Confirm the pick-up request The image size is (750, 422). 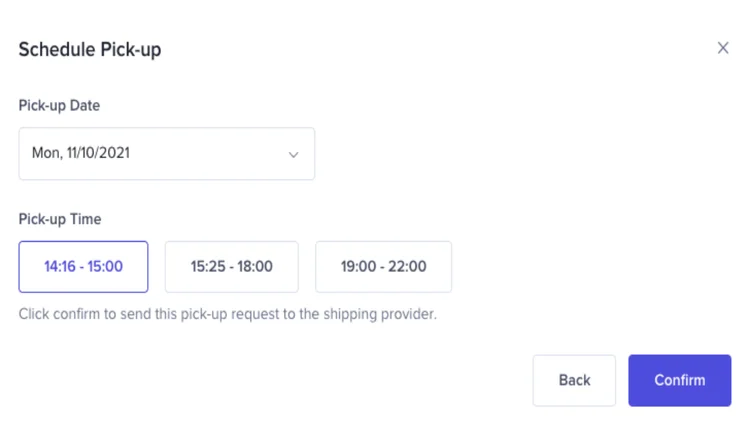679,380
